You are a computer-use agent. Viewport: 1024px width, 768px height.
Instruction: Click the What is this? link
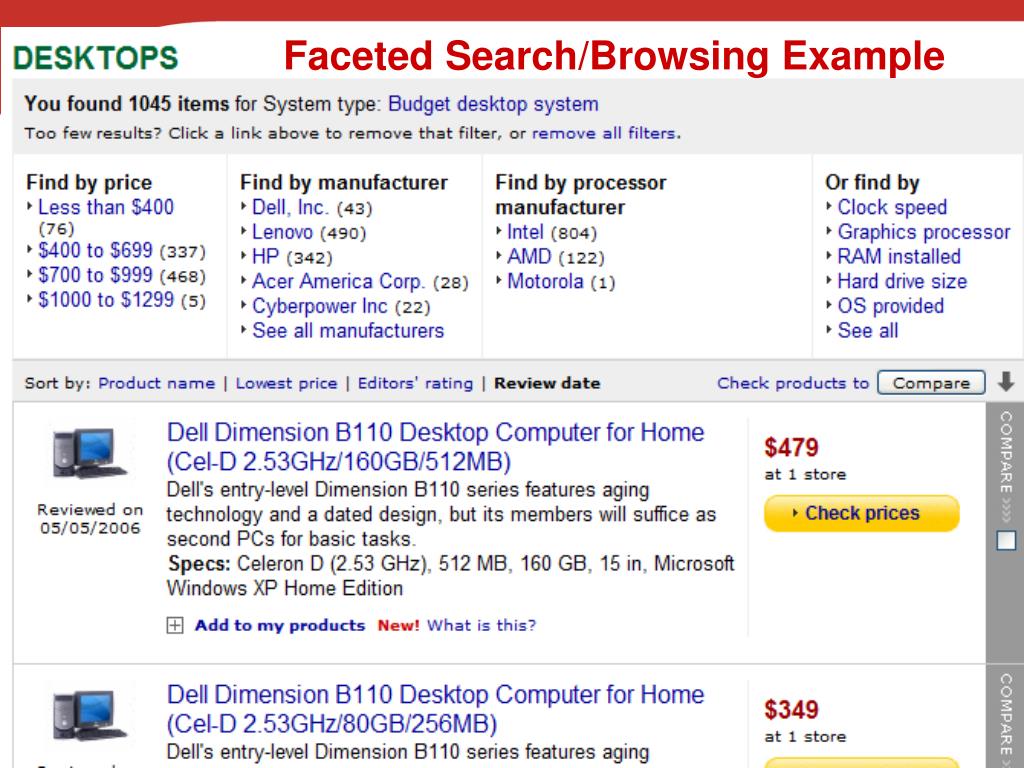481,626
